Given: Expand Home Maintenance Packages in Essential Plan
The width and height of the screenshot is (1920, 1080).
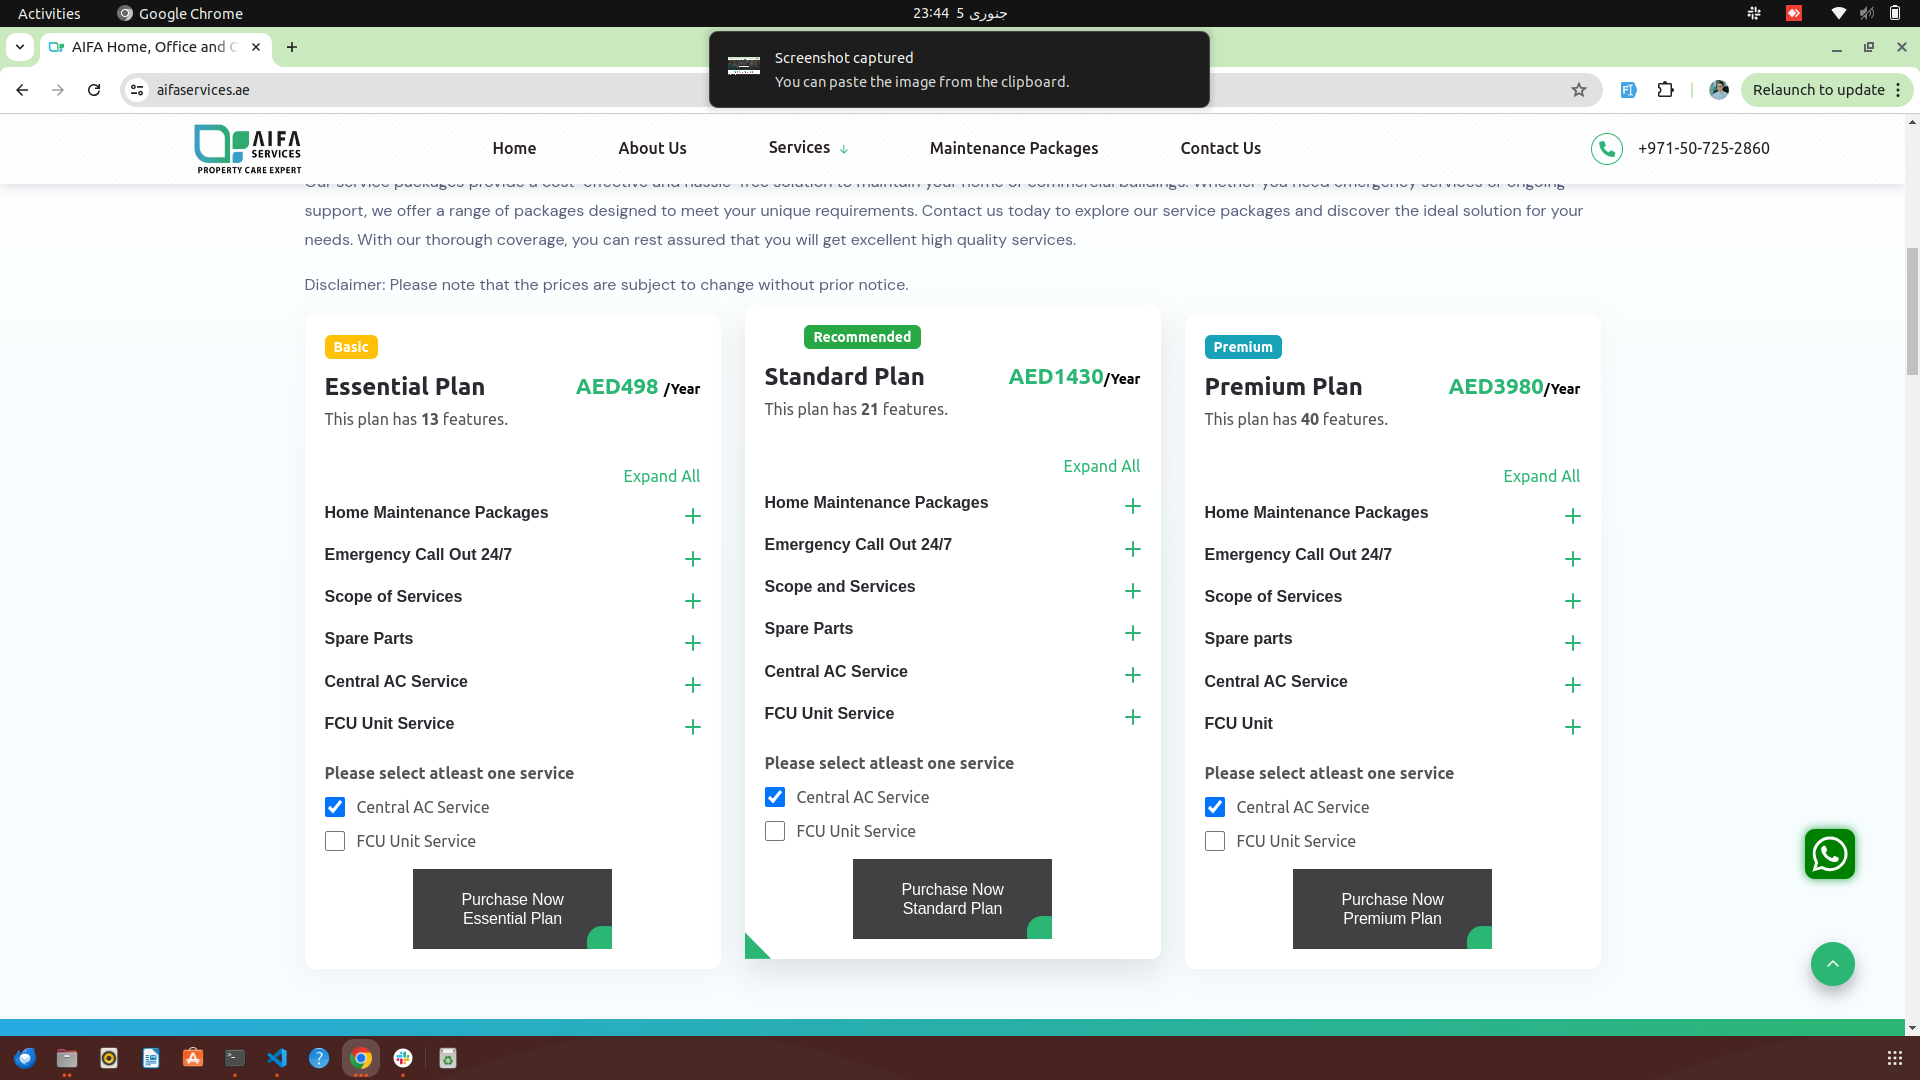Looking at the screenshot, I should 692,516.
